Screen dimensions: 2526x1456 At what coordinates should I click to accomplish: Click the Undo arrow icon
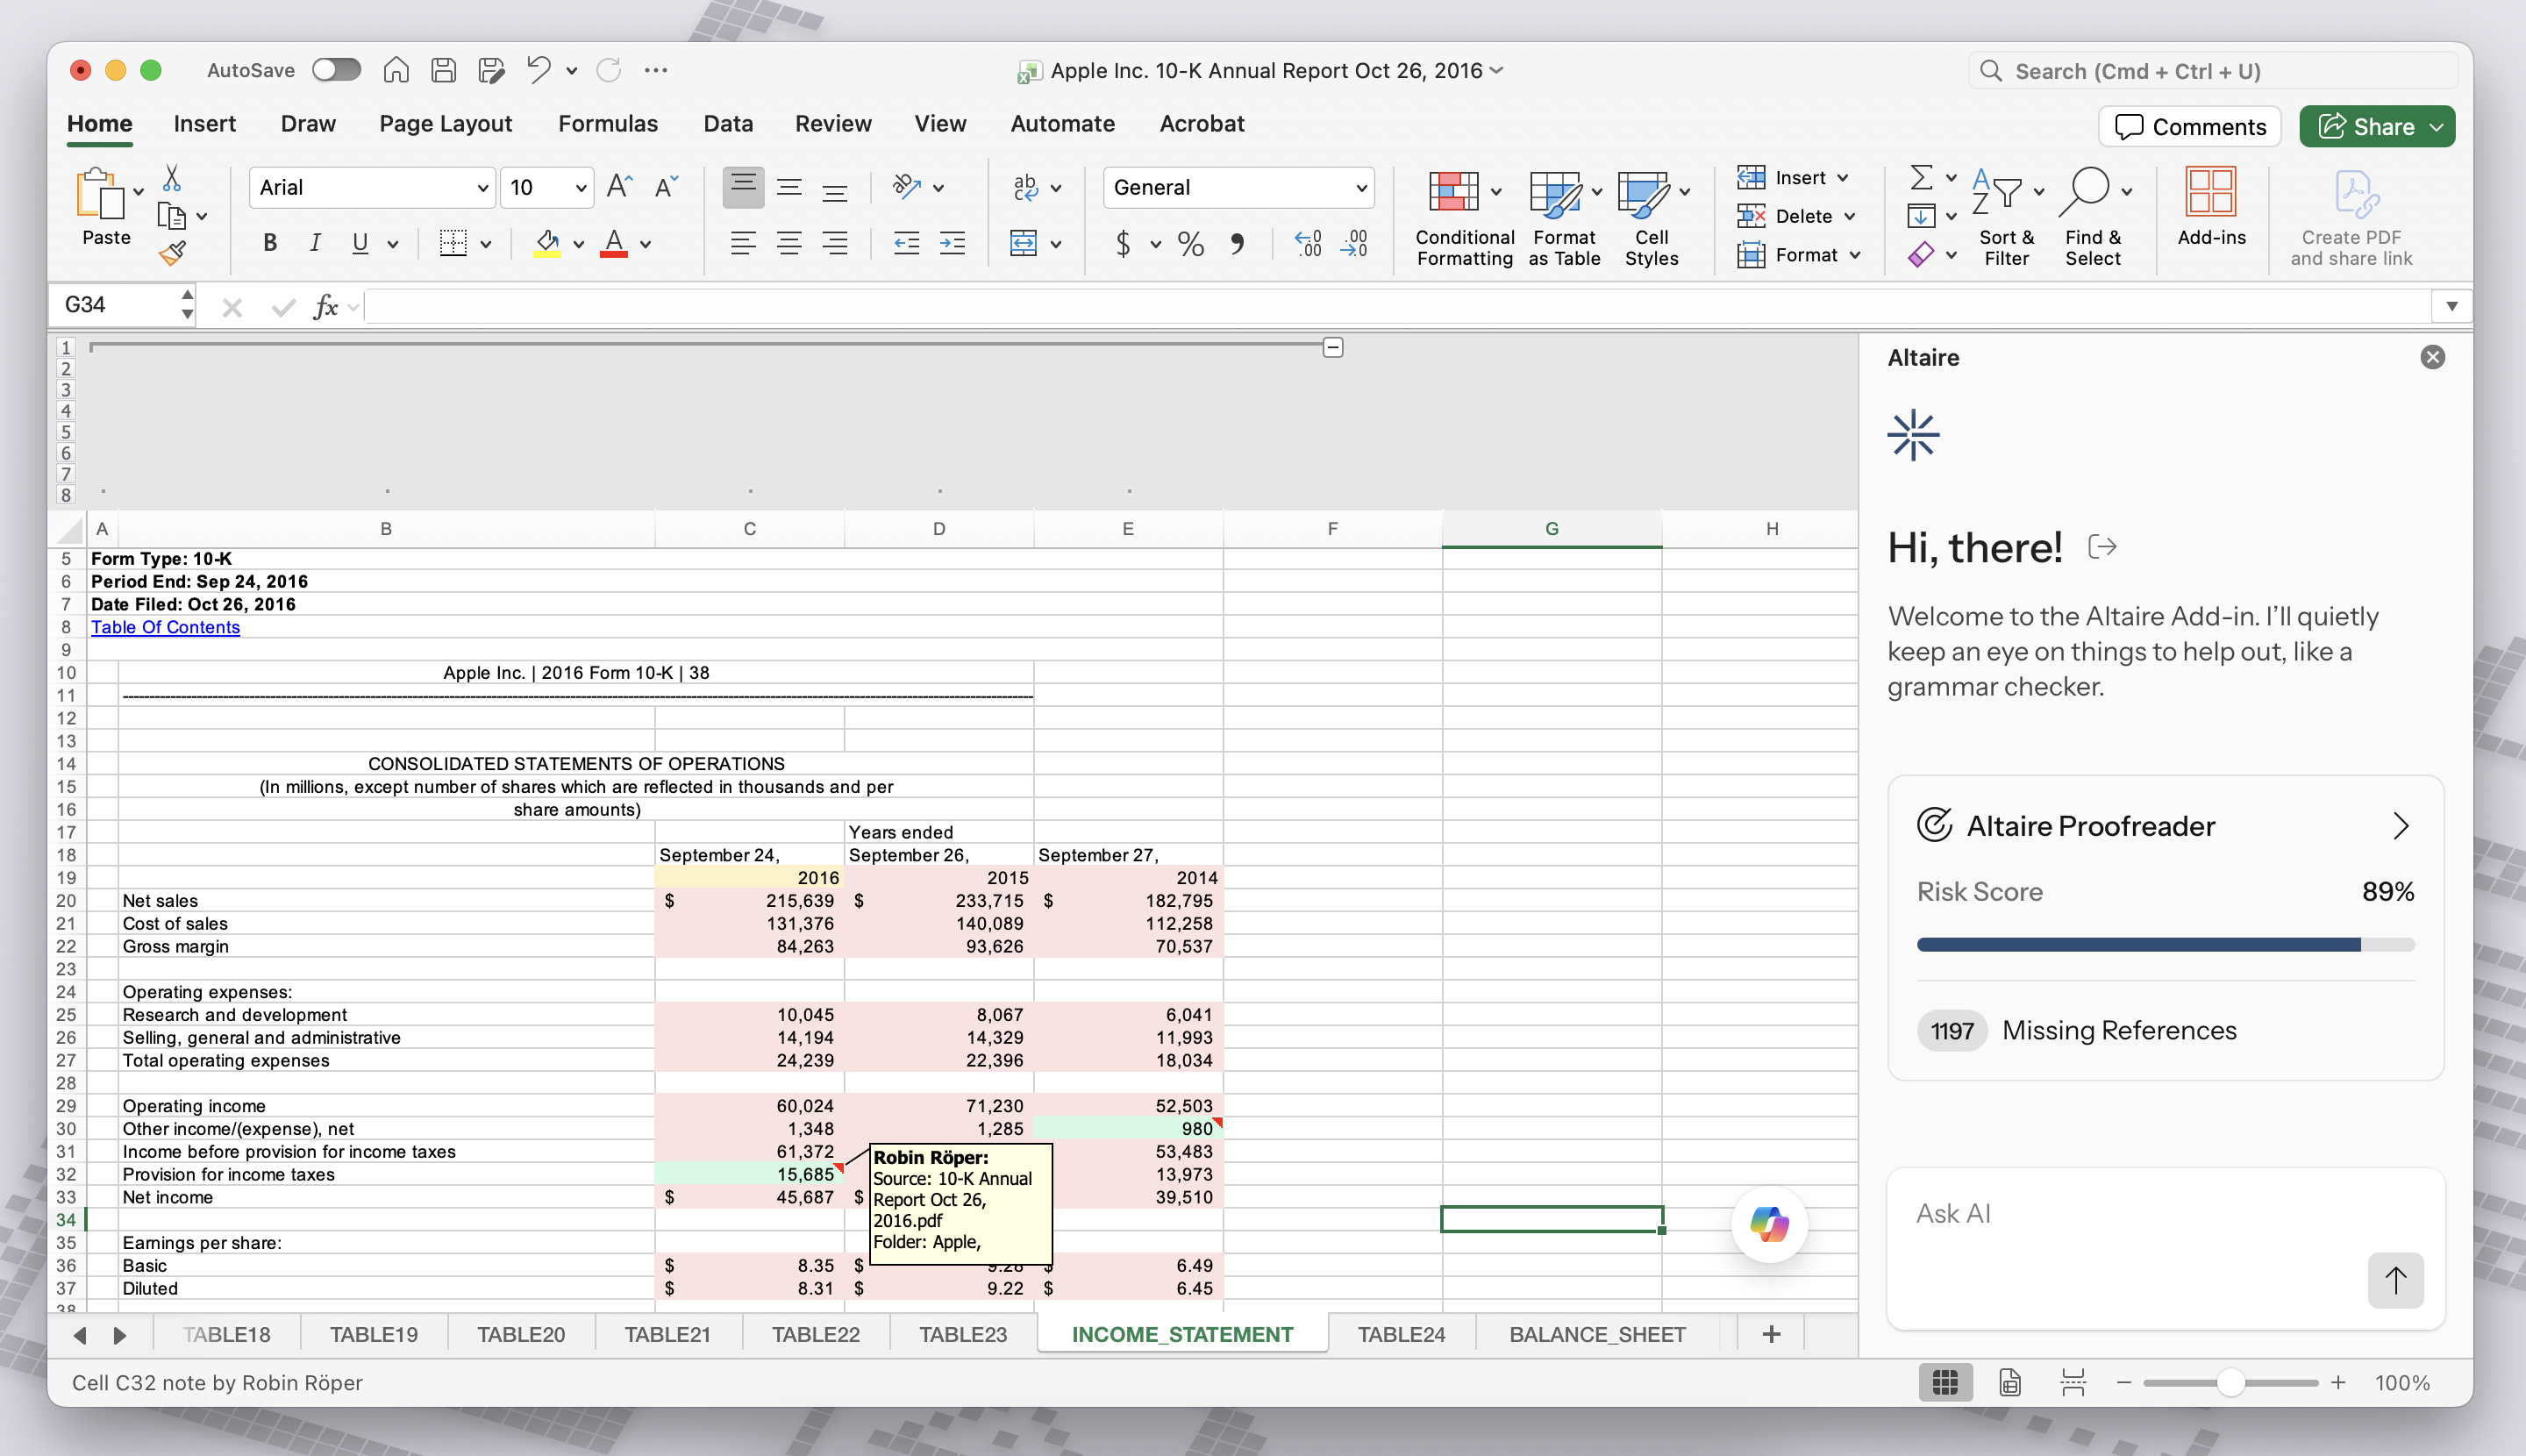[538, 70]
